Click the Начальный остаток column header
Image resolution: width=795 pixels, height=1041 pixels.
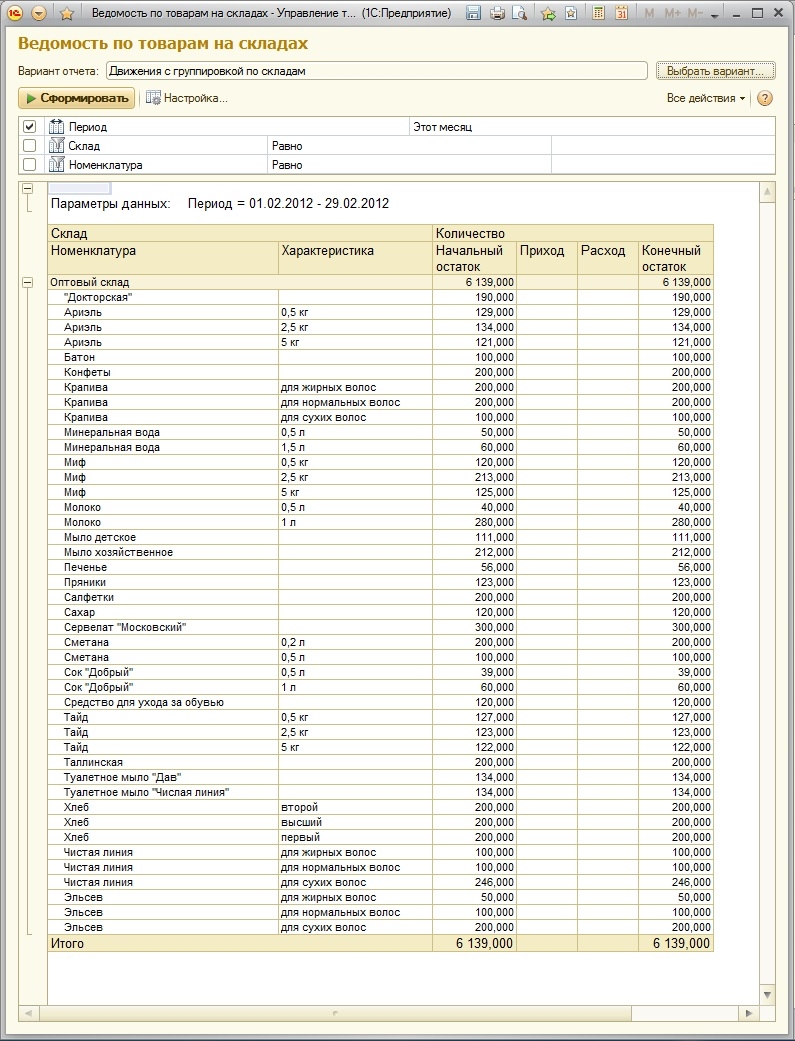tap(474, 258)
